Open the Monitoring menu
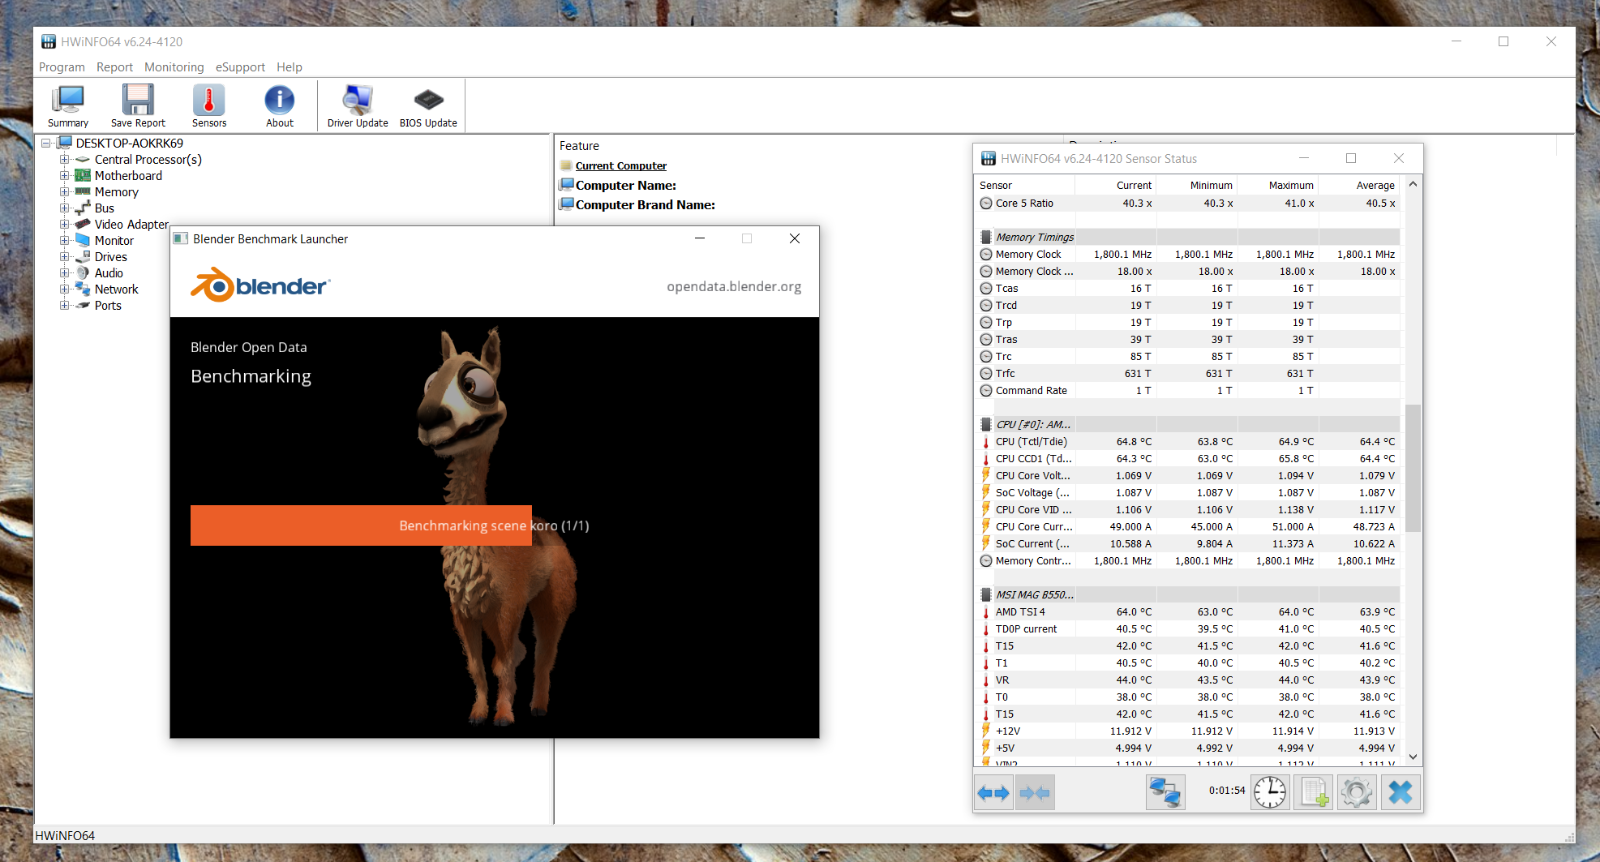 tap(174, 67)
